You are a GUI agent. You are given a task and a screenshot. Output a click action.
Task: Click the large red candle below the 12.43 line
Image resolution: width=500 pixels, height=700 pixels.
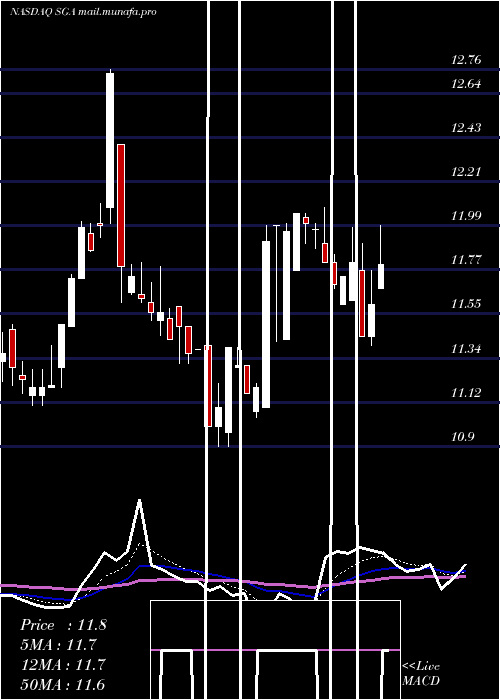[x=121, y=205]
